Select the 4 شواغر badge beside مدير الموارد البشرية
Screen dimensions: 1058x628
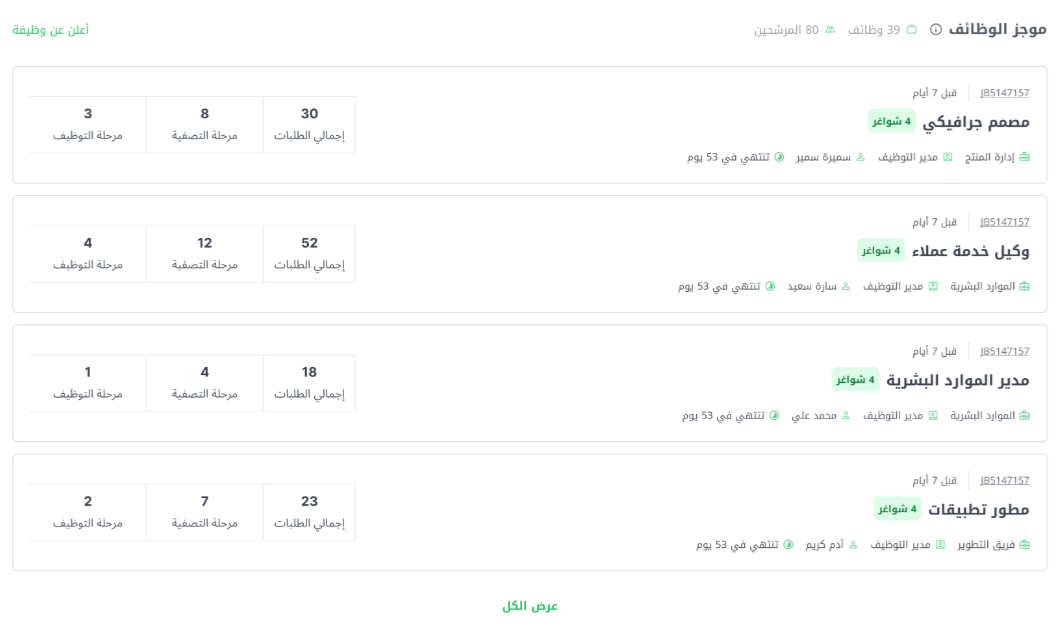pyautogui.click(x=856, y=380)
